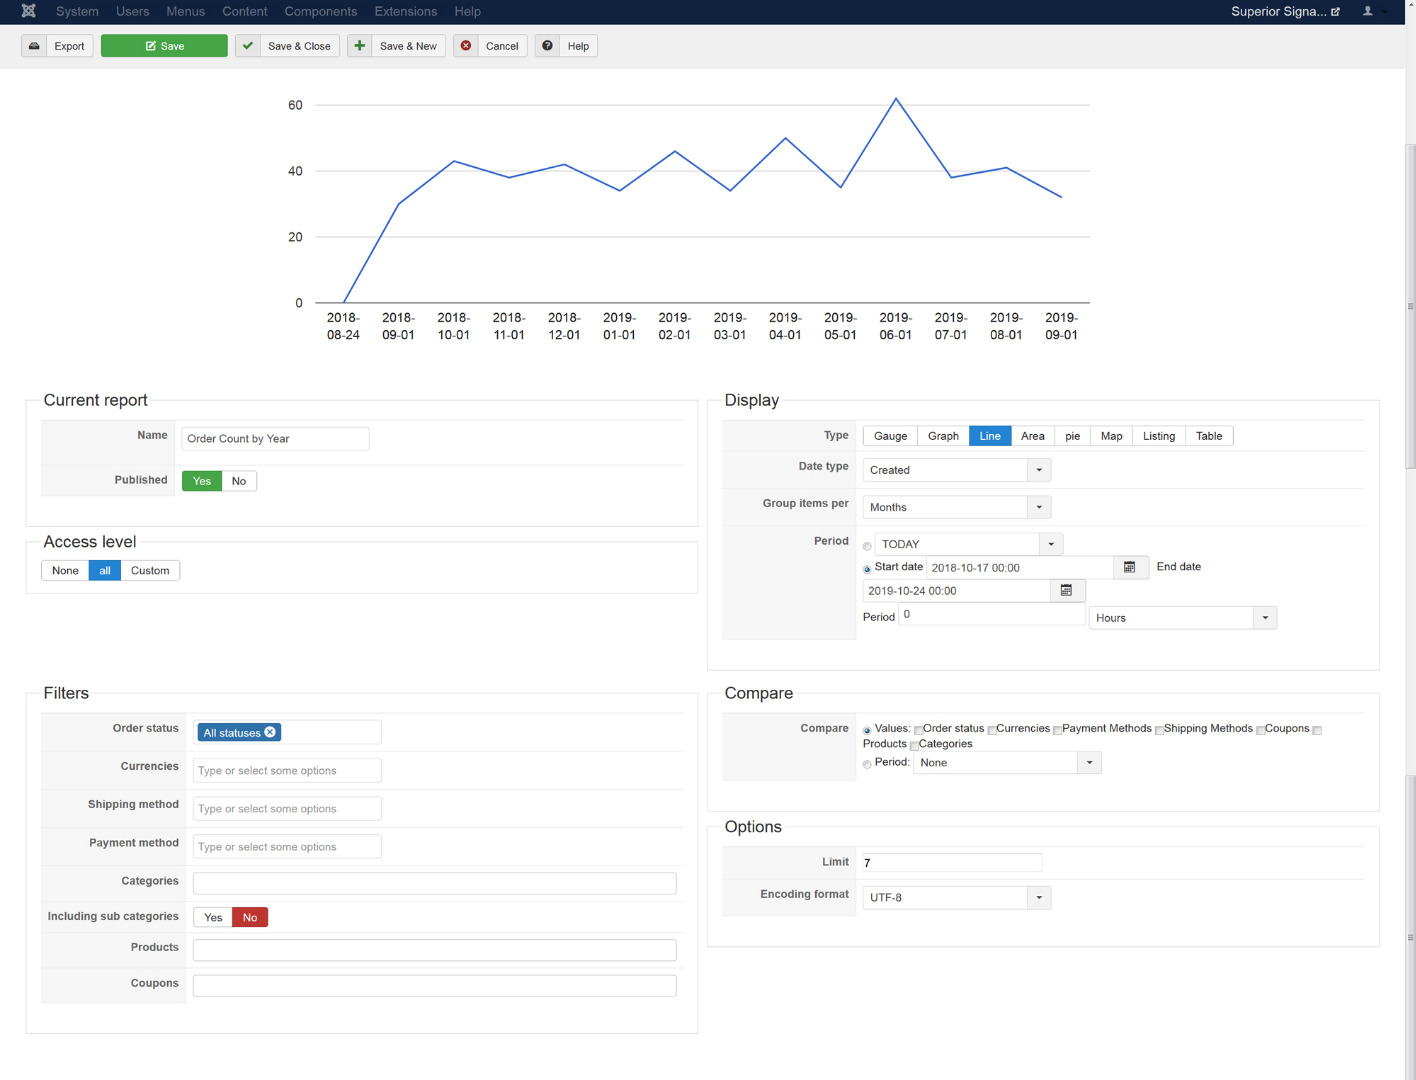Screen dimensions: 1416x1080
Task: Click the Start date text field
Action: point(1020,567)
